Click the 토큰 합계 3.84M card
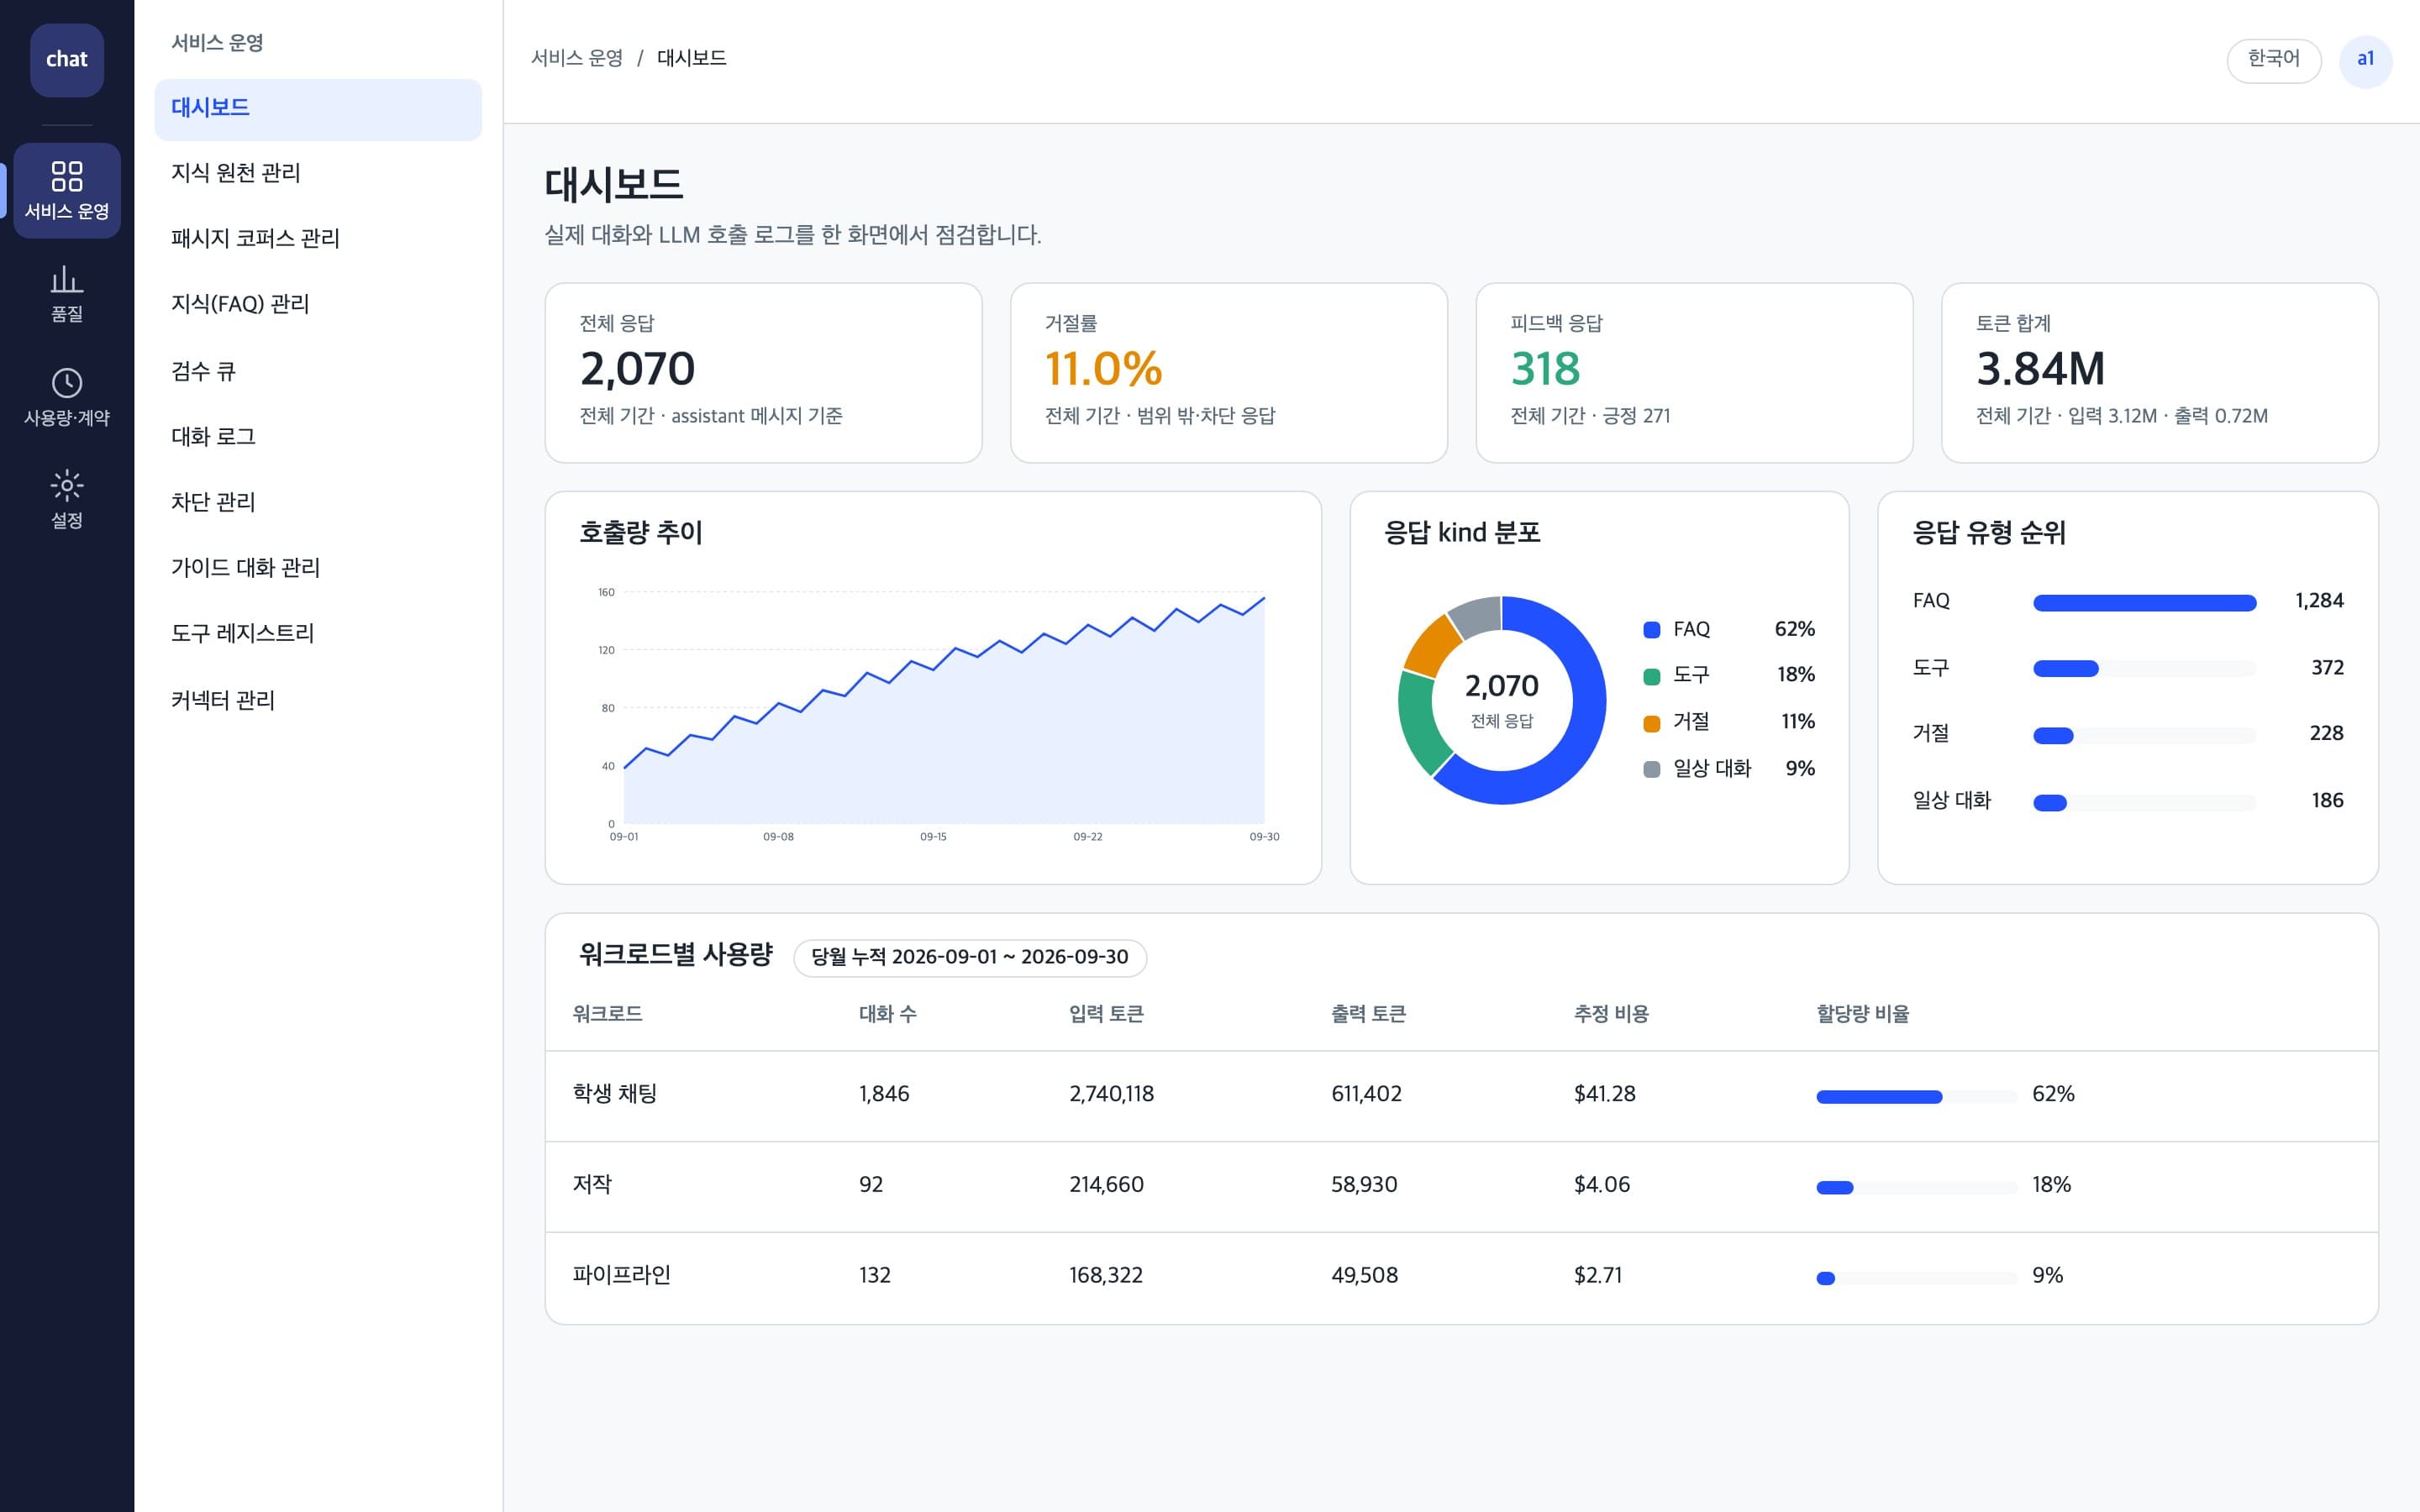2420x1512 pixels. pos(2159,373)
